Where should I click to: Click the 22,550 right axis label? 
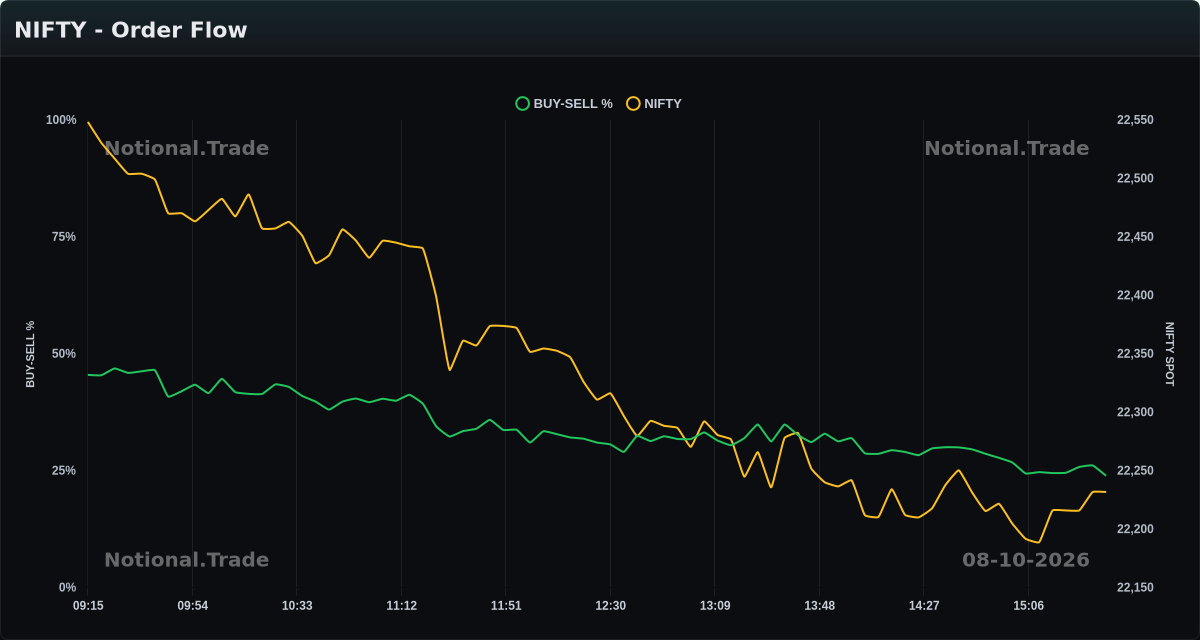coord(1135,120)
